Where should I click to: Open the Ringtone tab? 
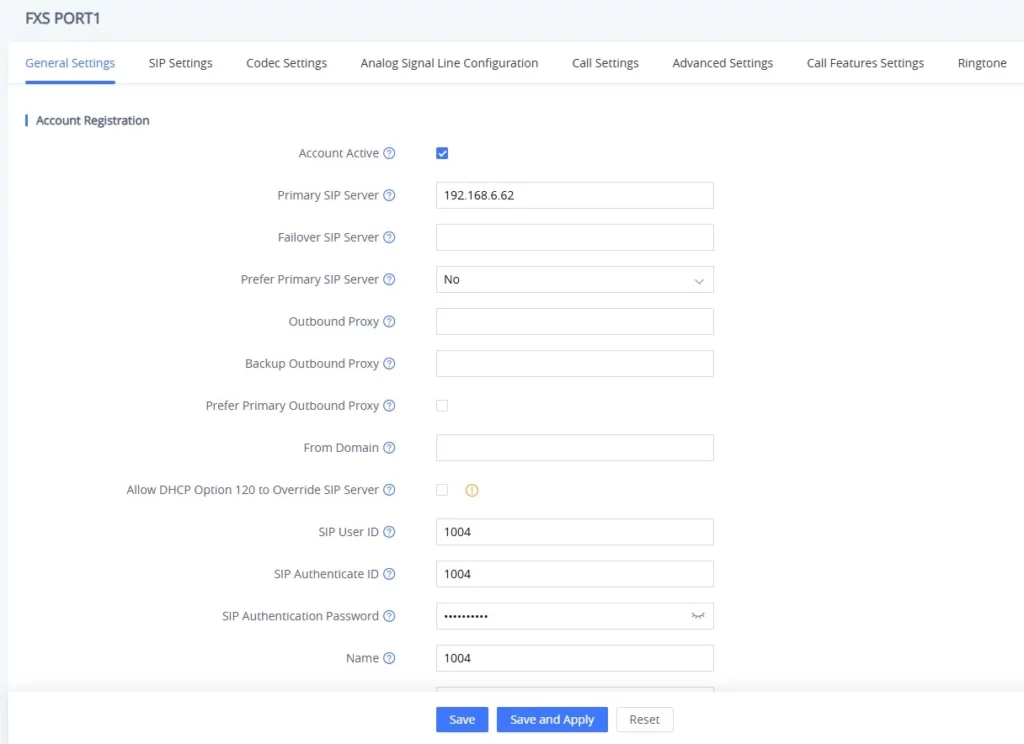(x=982, y=63)
